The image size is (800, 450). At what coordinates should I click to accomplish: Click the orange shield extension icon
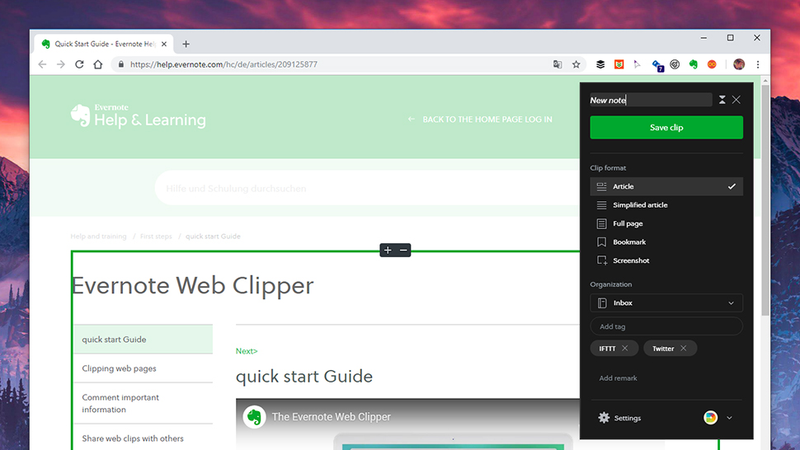[x=619, y=64]
